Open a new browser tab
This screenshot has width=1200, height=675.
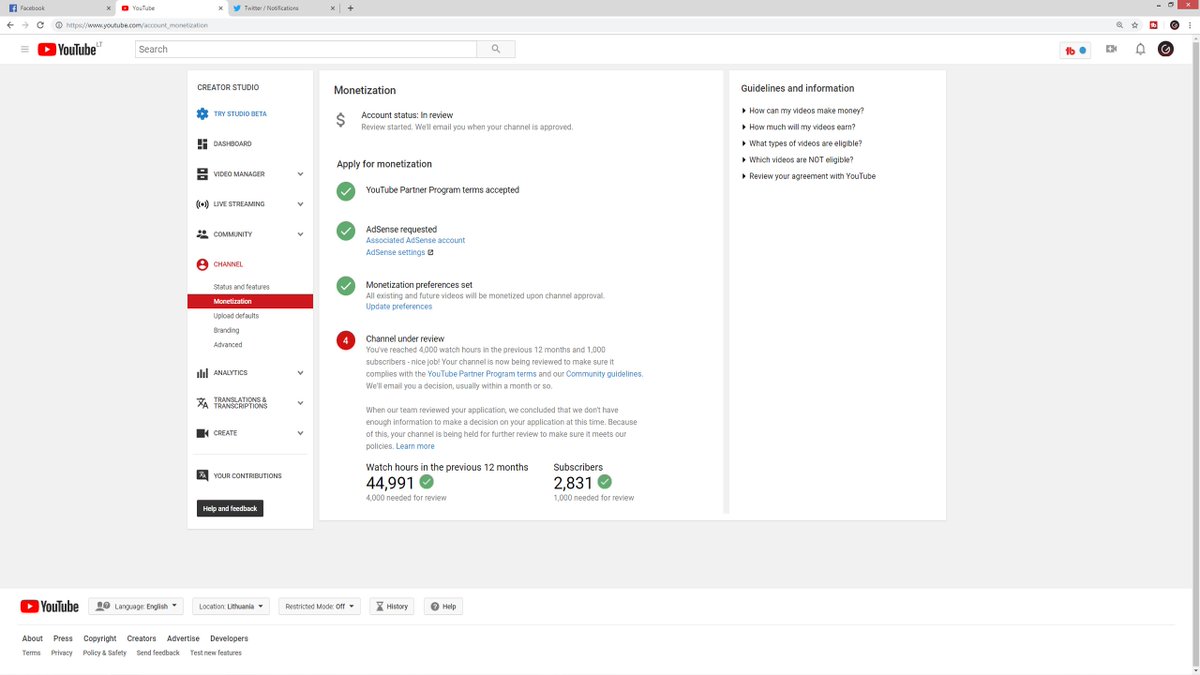pyautogui.click(x=350, y=7)
